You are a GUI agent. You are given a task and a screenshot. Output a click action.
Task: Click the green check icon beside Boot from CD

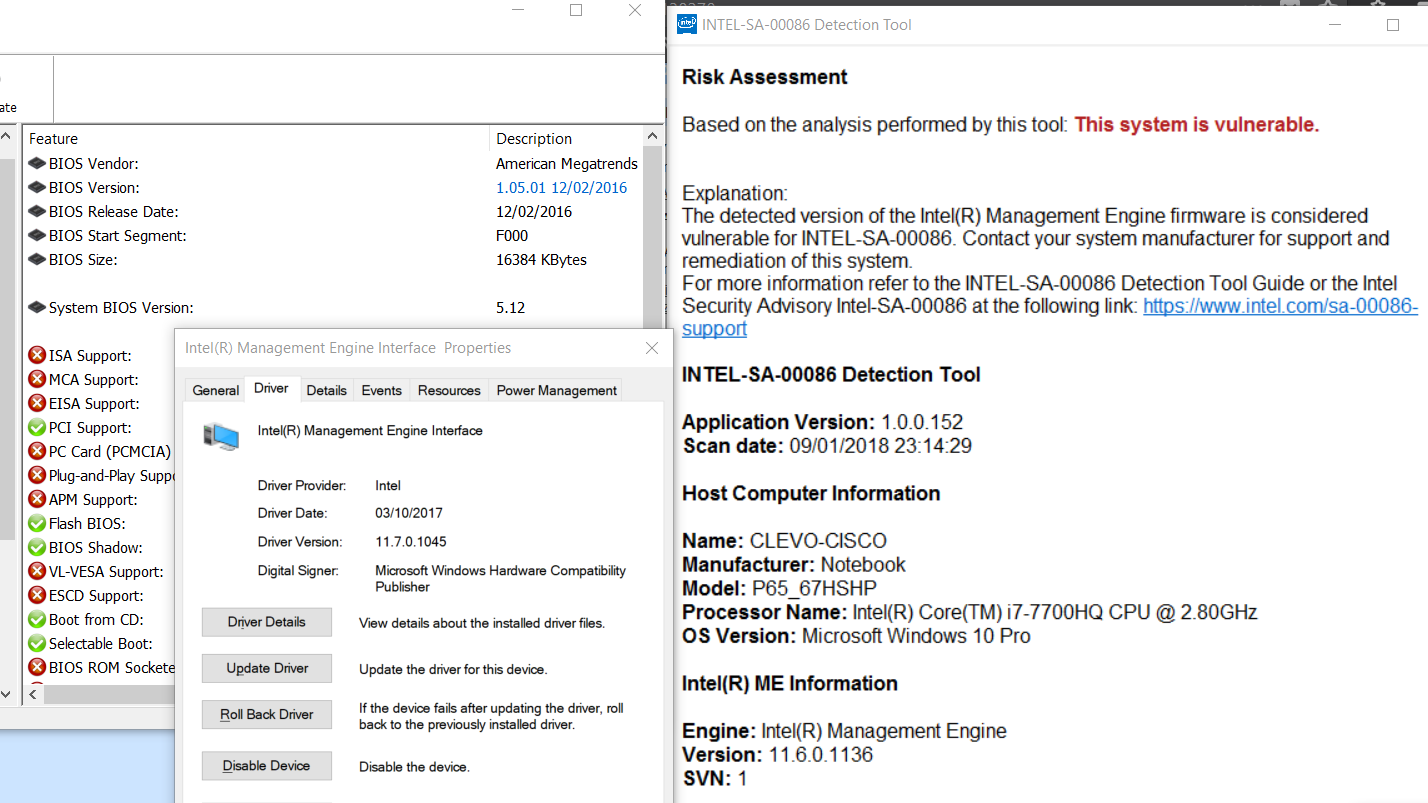tap(37, 620)
